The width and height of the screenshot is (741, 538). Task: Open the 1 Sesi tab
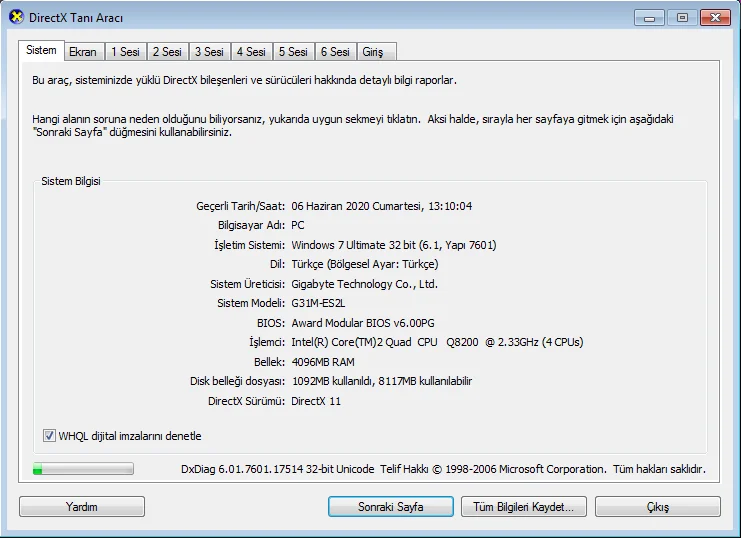(x=125, y=52)
